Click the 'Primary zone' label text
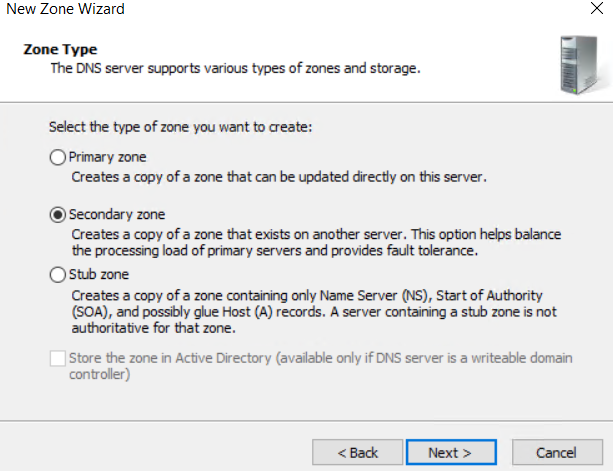 [x=107, y=157]
